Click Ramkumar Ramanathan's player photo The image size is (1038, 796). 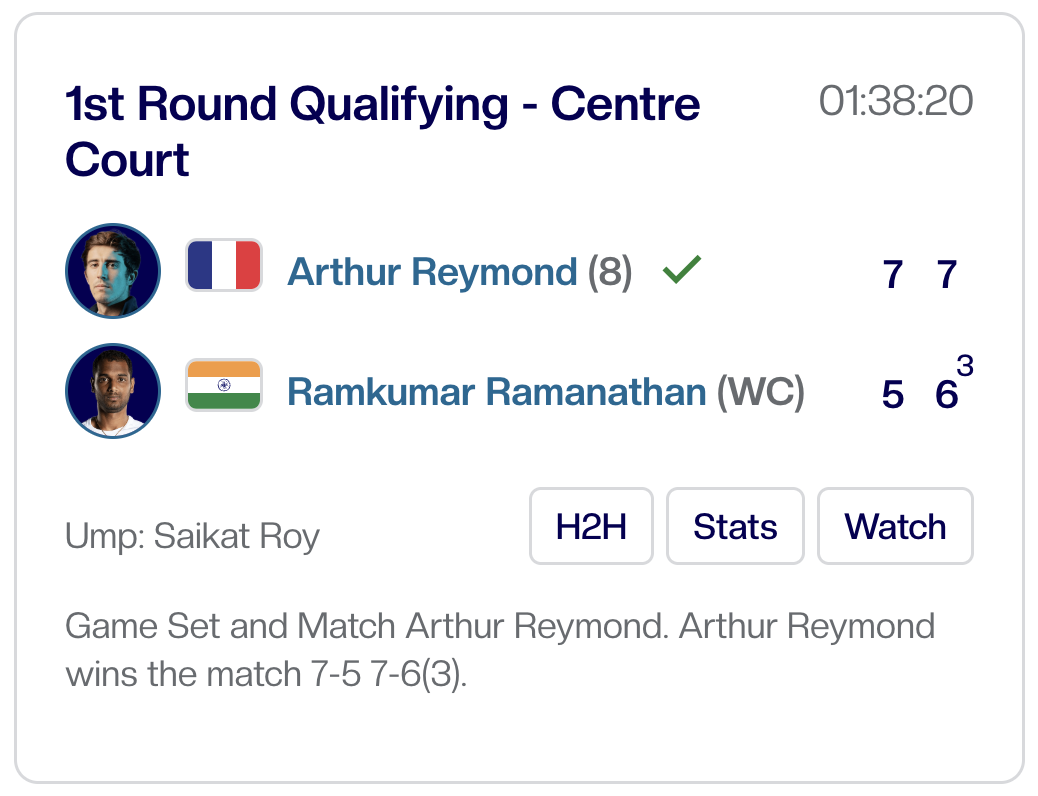[112, 391]
